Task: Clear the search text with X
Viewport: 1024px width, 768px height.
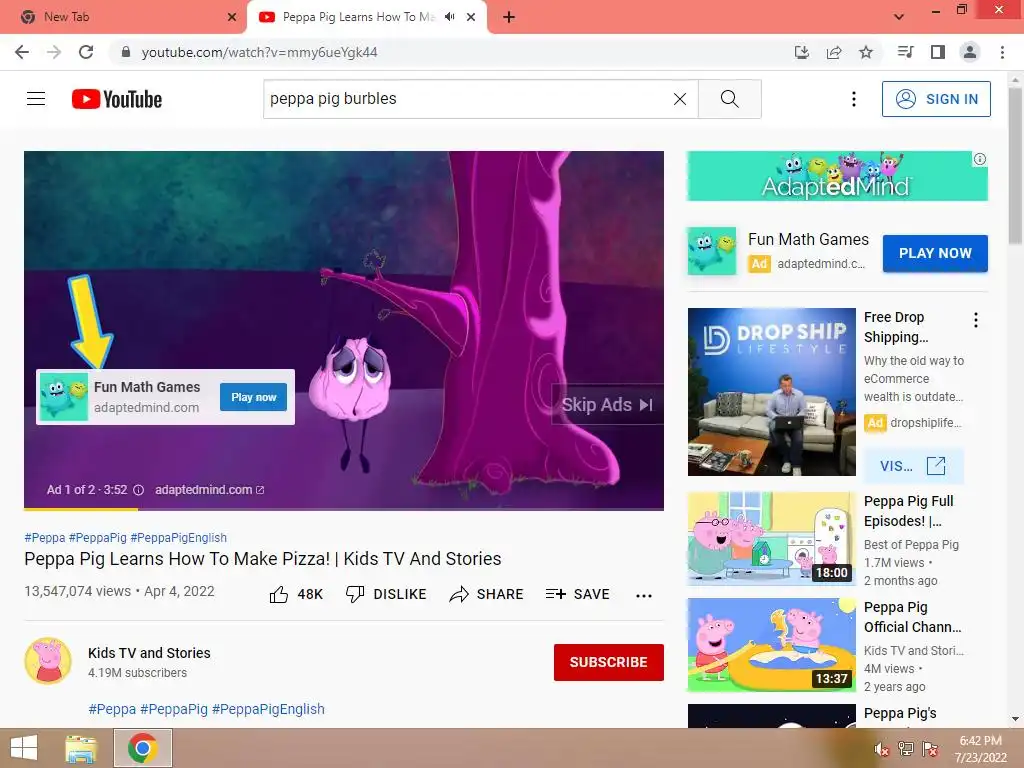Action: click(680, 99)
